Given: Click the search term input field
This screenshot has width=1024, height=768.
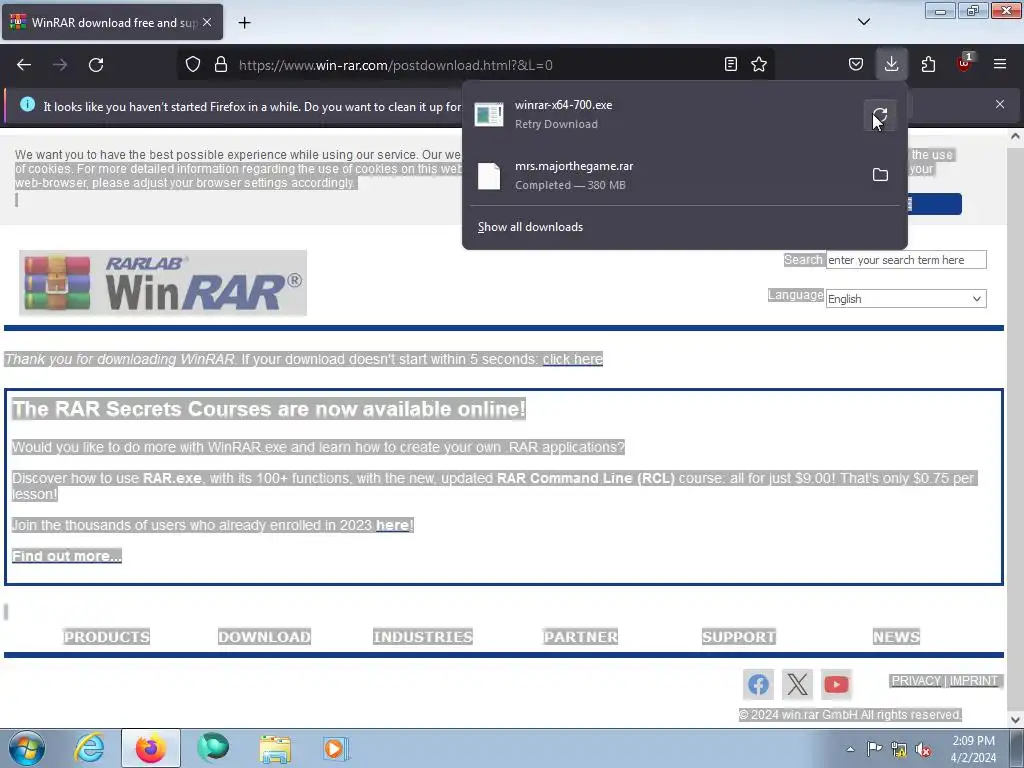Looking at the screenshot, I should tap(906, 260).
